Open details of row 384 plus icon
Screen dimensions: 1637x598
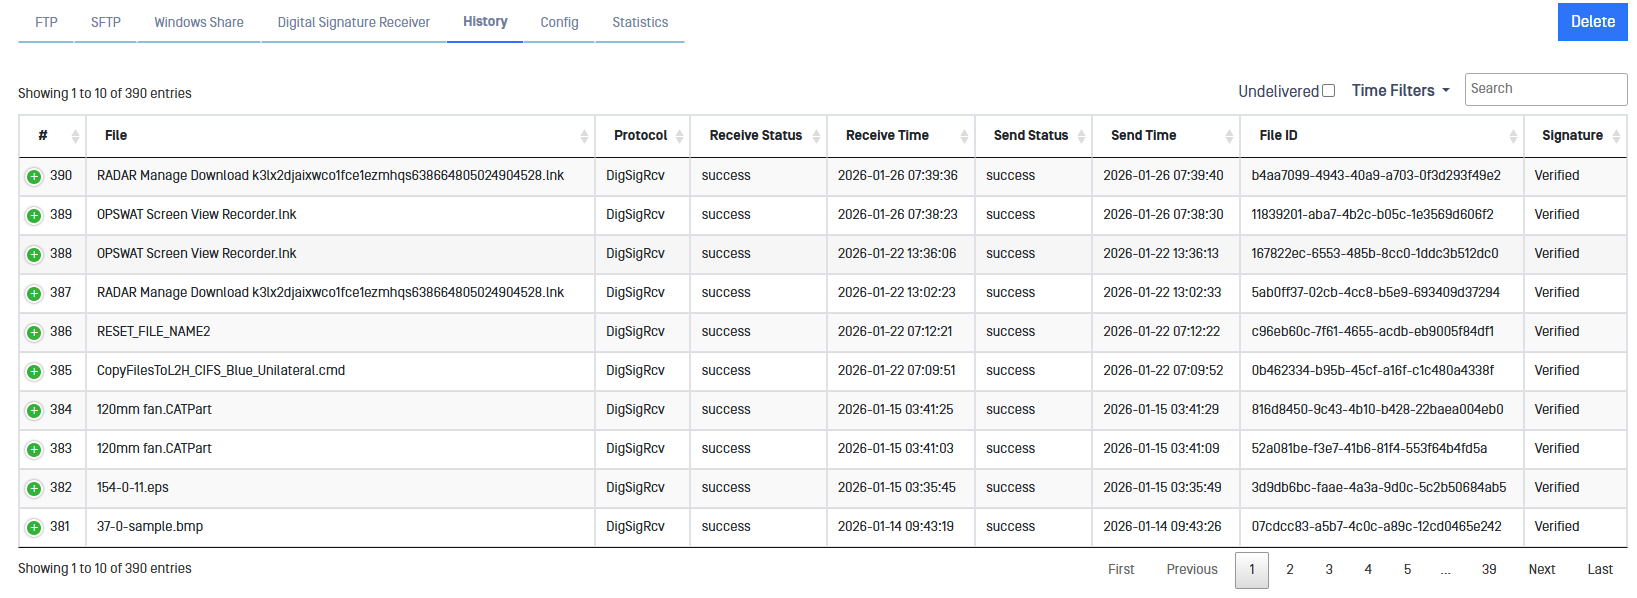tap(34, 411)
